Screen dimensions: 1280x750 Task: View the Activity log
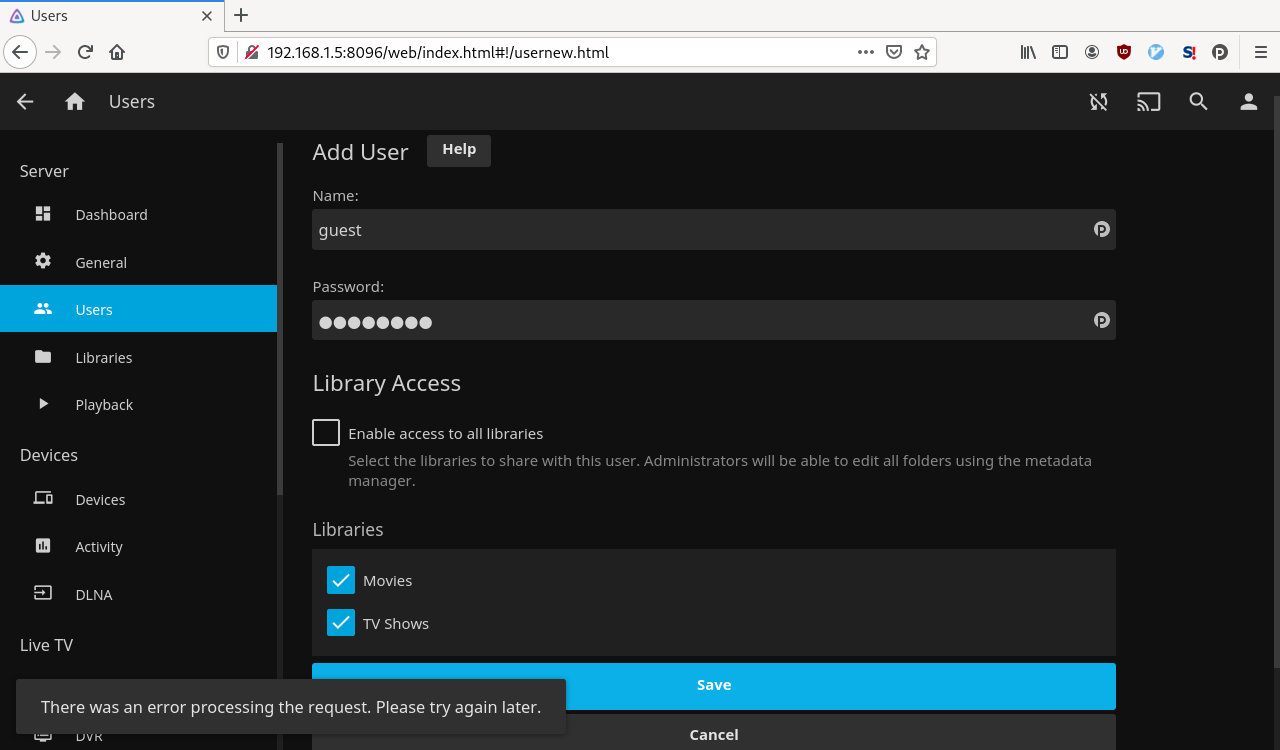pos(99,546)
